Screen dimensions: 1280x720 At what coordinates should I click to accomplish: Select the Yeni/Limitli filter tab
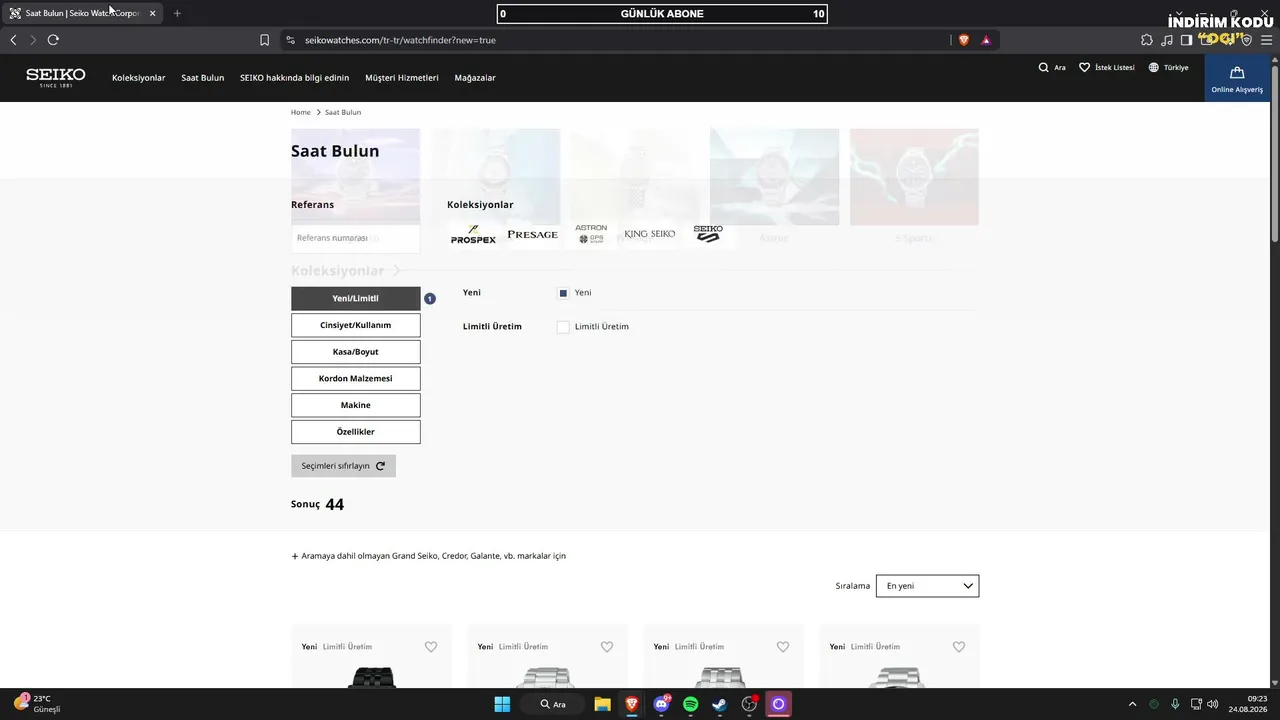tap(356, 298)
